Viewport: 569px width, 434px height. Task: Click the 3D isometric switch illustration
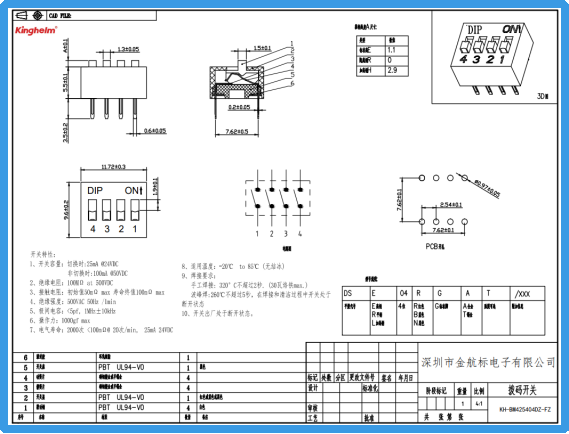coord(492,59)
